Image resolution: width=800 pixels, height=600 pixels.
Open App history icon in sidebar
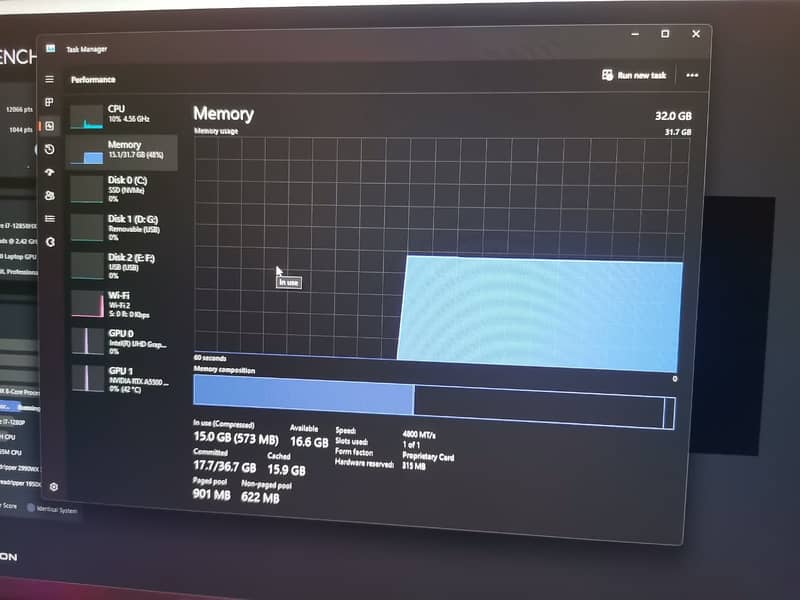tap(50, 149)
